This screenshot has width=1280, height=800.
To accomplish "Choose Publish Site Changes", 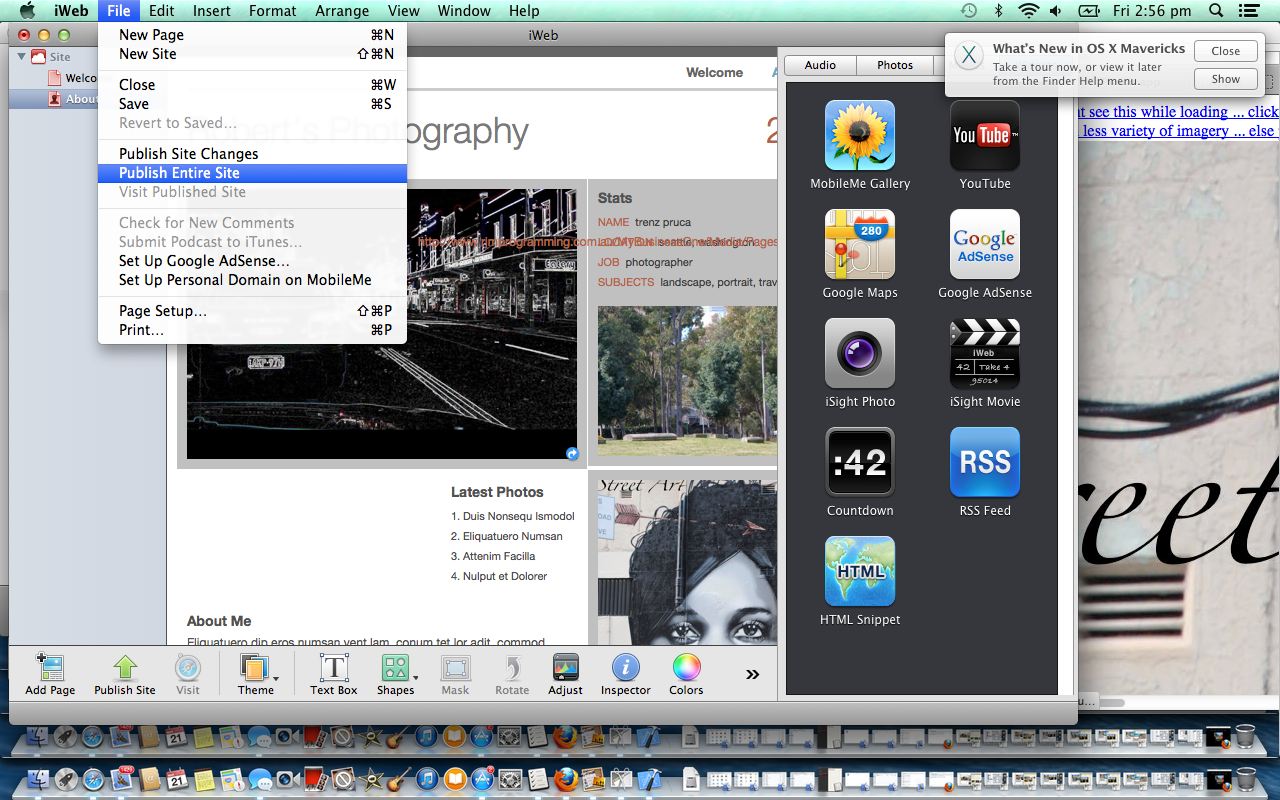I will 252,154.
